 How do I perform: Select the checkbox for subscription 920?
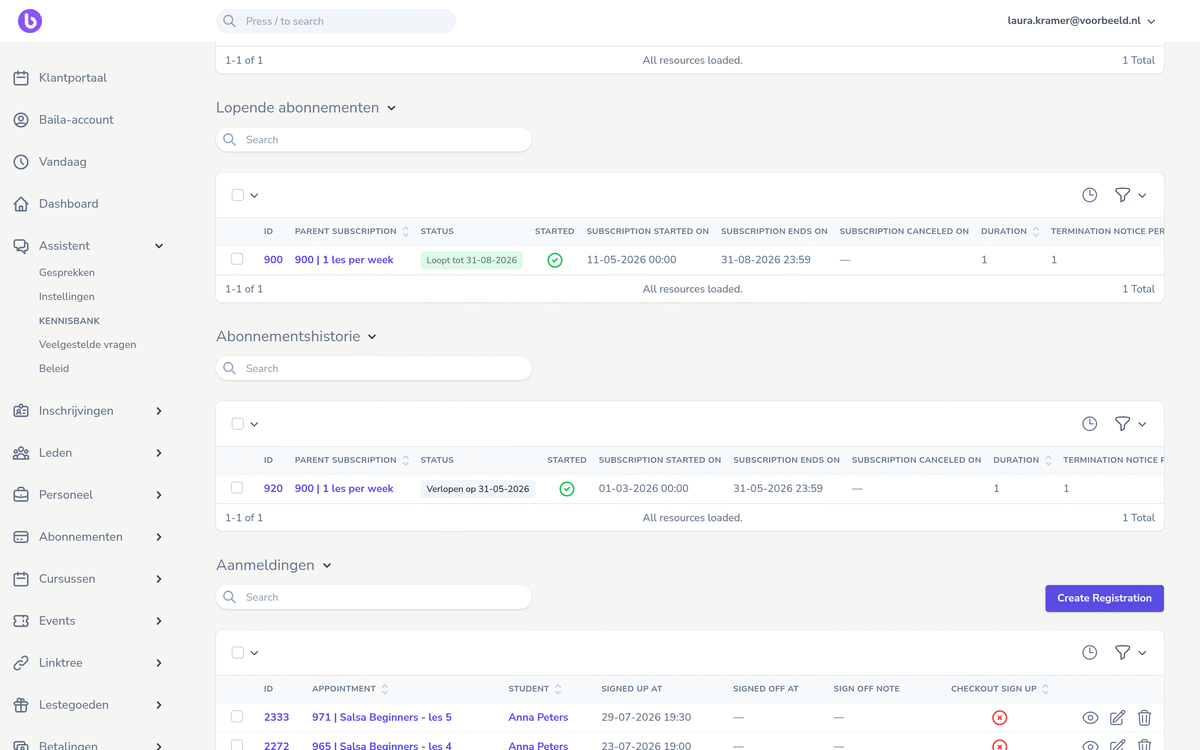tap(237, 488)
